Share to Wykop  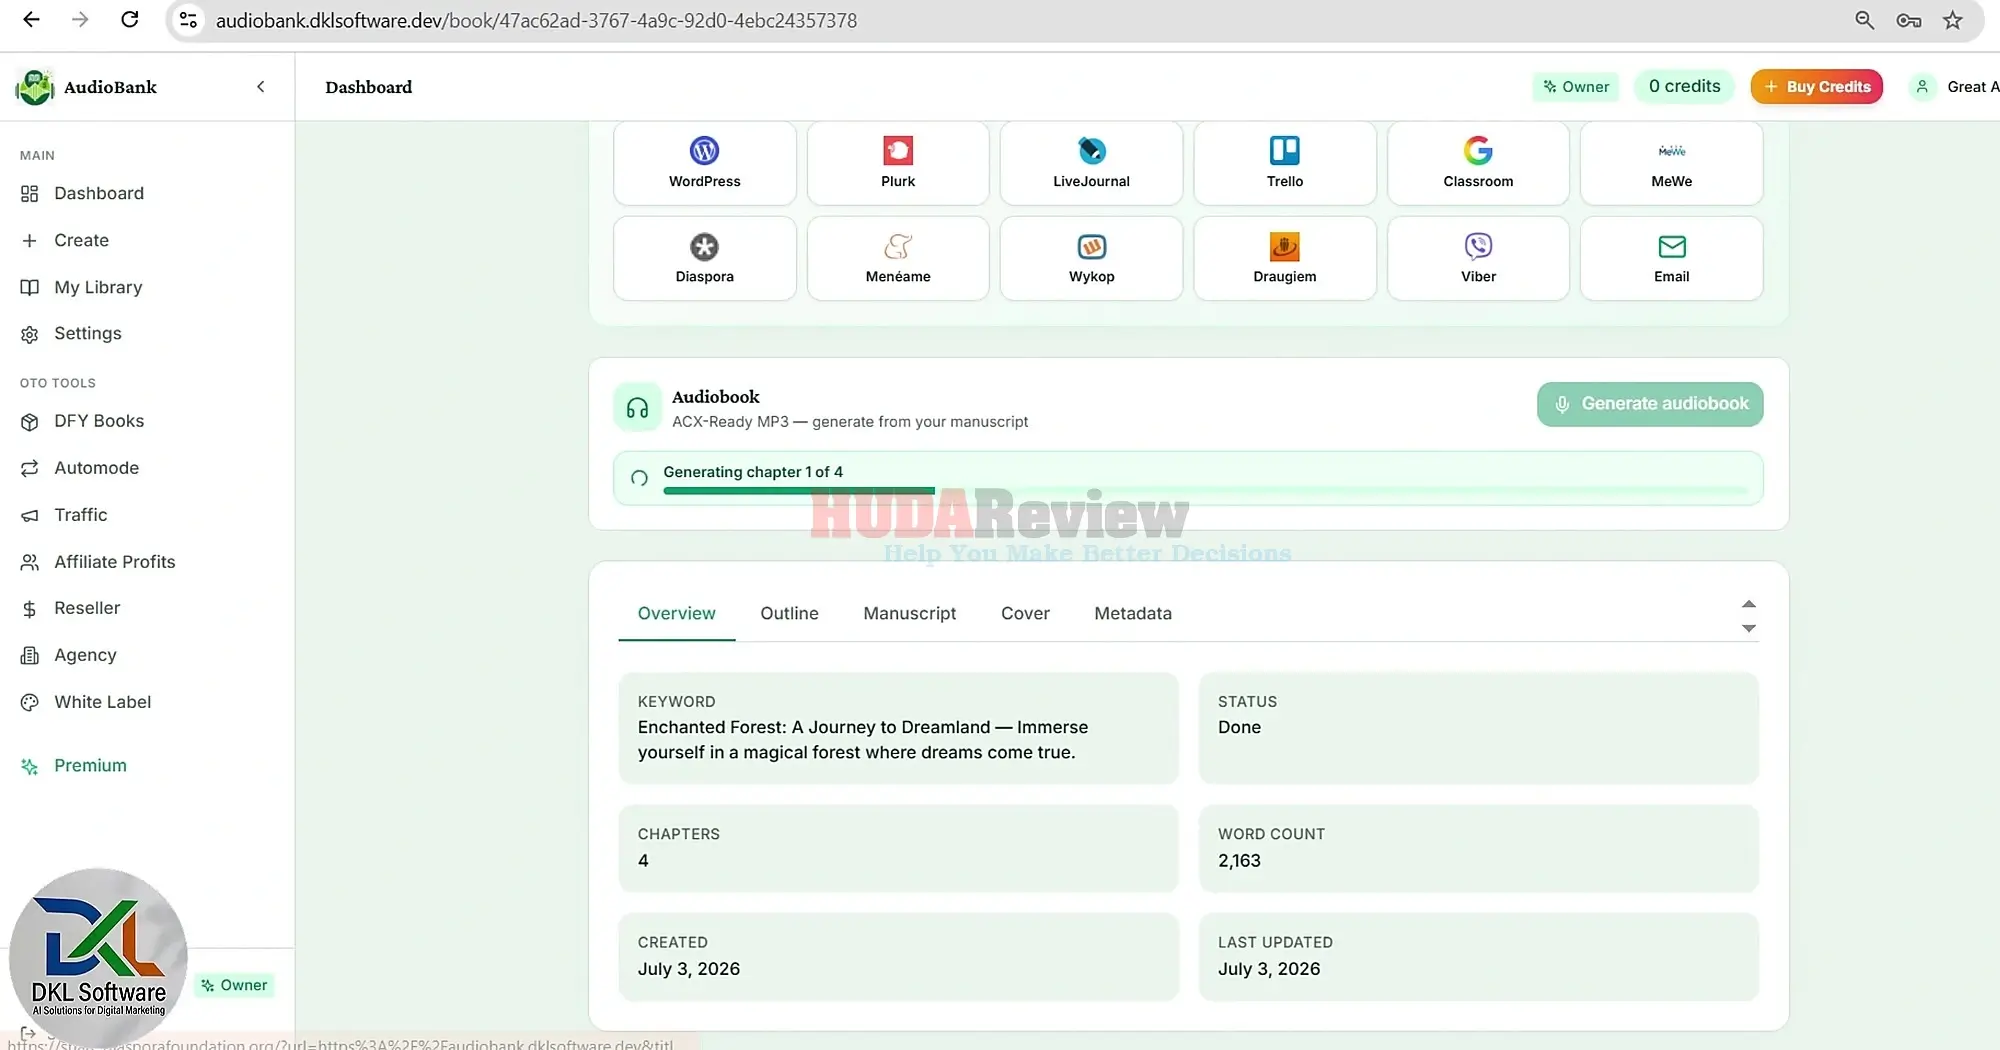tap(1091, 259)
